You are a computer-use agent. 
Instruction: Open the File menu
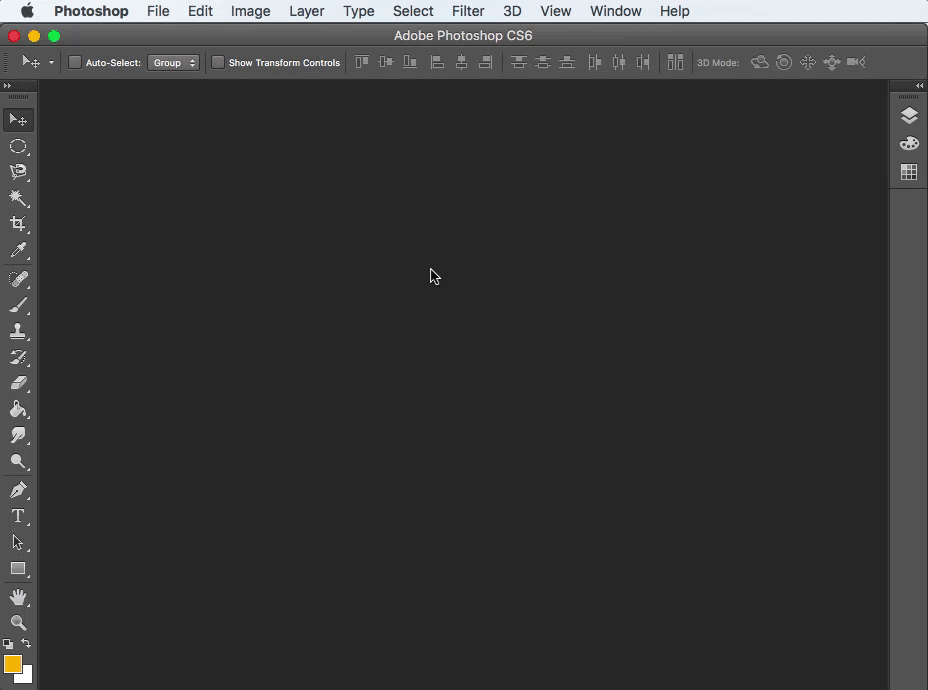158,11
